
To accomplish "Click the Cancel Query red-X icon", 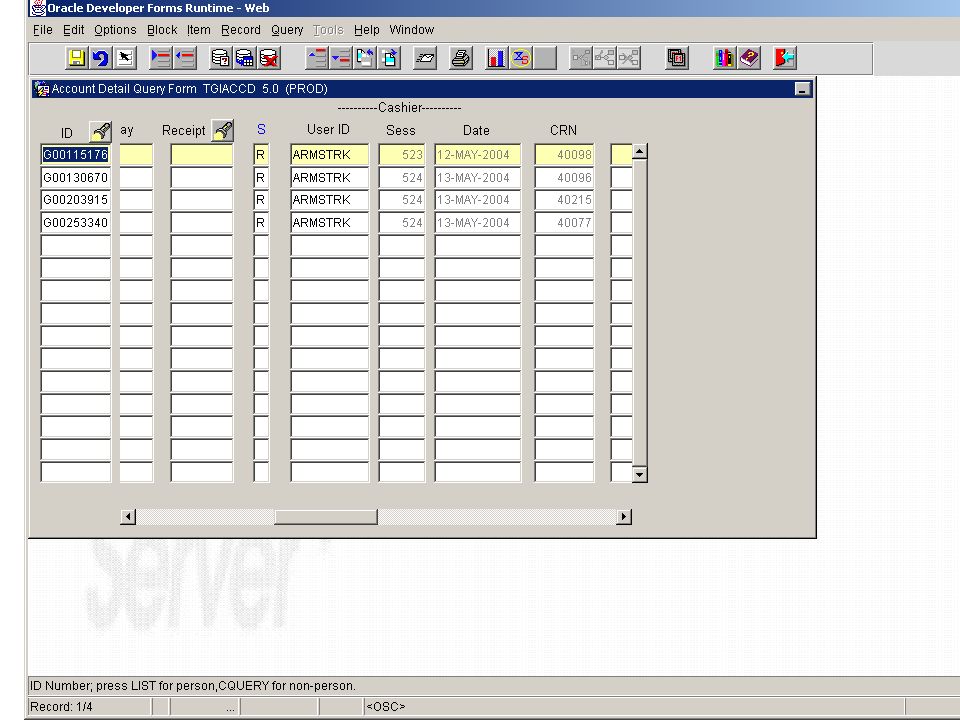I will [269, 58].
